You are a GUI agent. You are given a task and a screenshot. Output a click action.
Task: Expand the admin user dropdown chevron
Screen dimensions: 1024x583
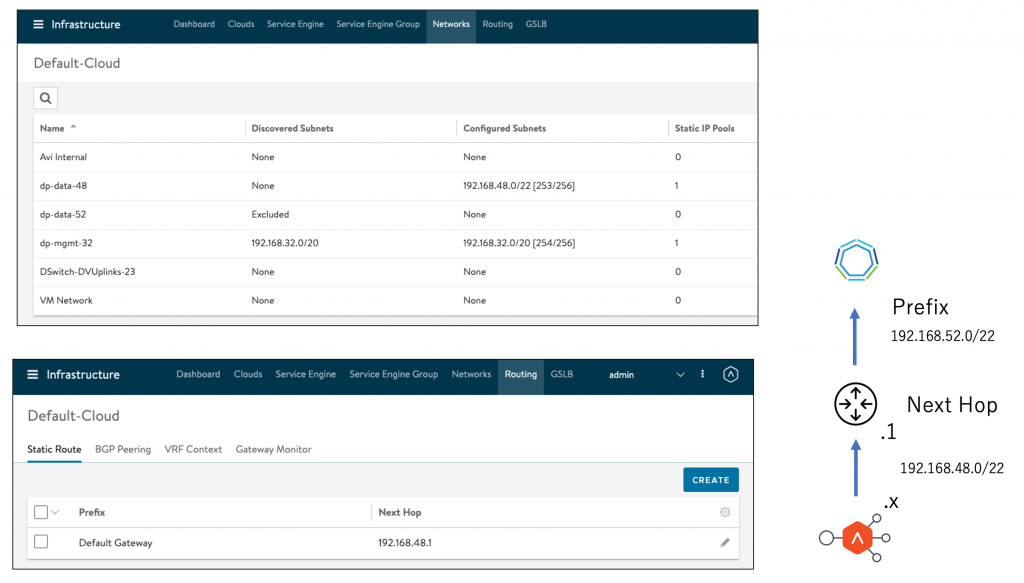[680, 375]
